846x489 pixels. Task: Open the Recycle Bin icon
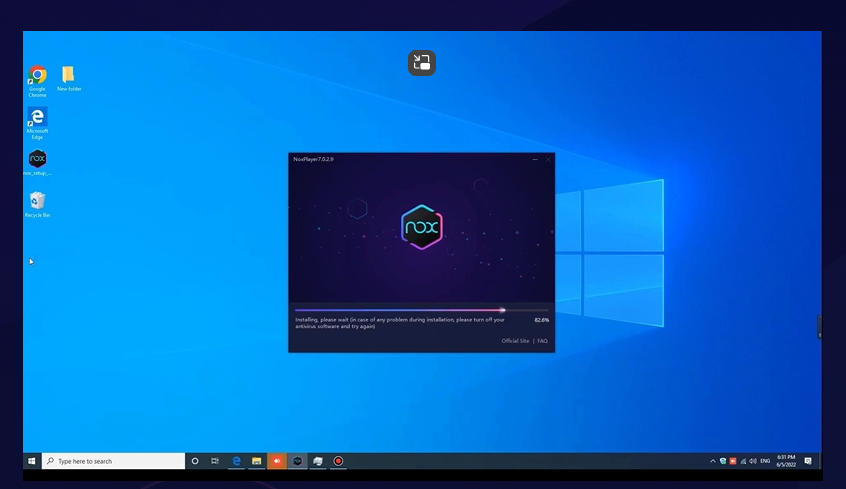[37, 205]
